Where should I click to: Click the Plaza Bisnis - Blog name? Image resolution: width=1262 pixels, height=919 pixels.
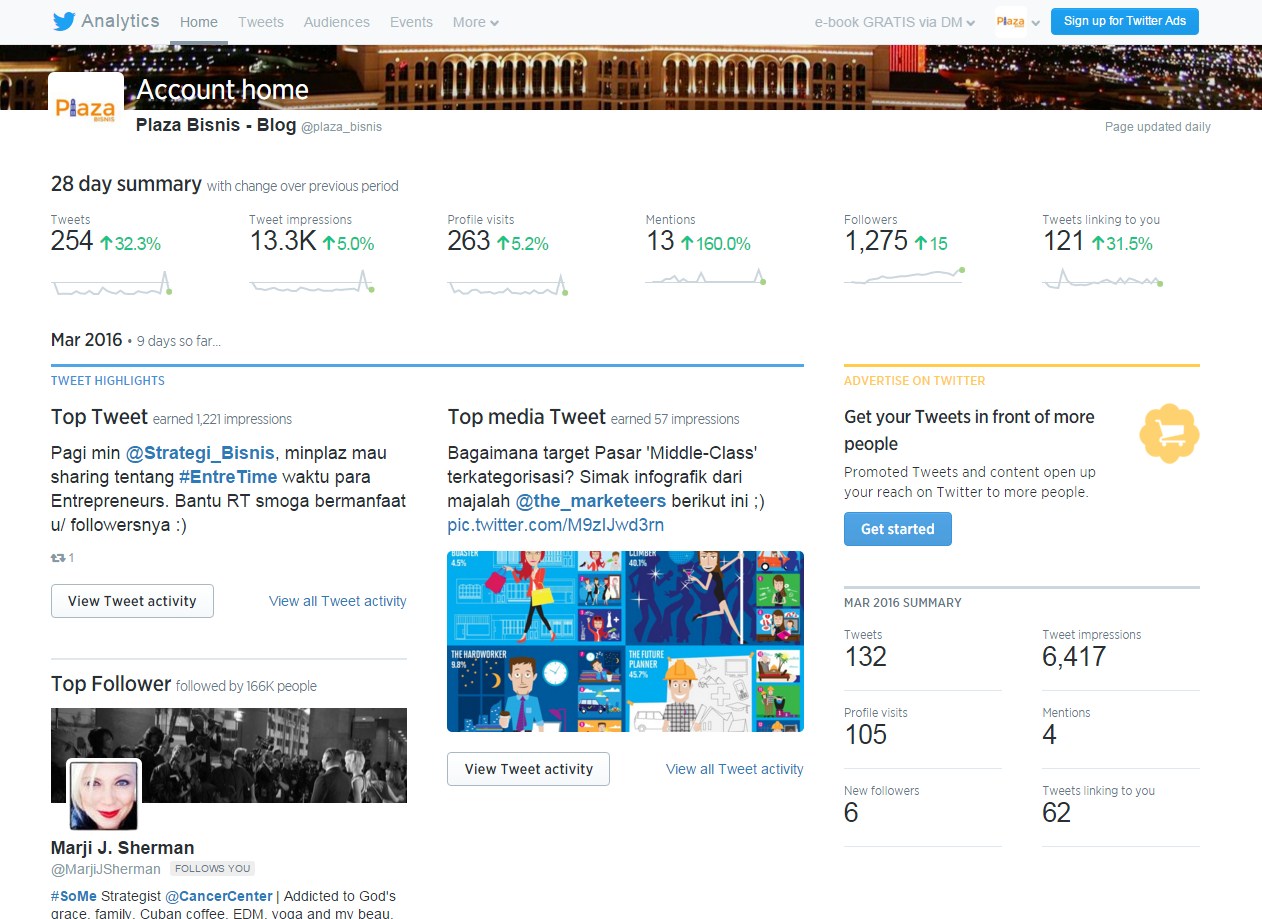click(216, 125)
